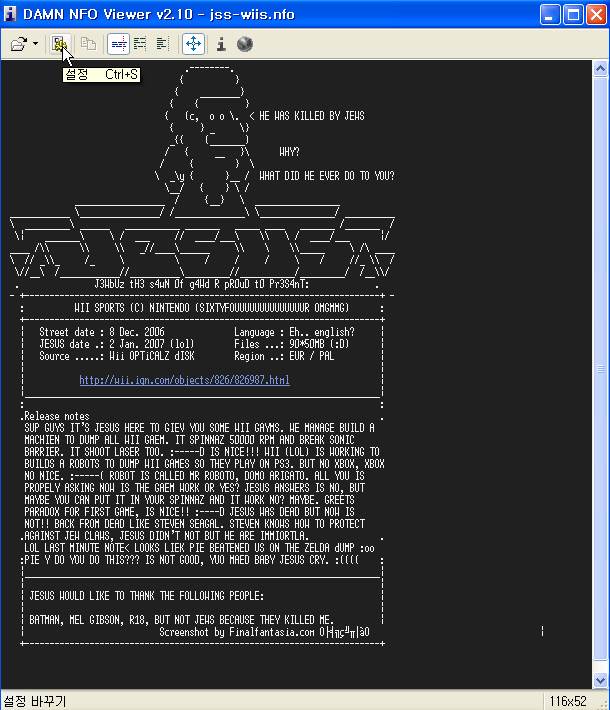
Task: Click the 'WII SPORTS (C) NINTENDO' title line
Action: [212, 308]
